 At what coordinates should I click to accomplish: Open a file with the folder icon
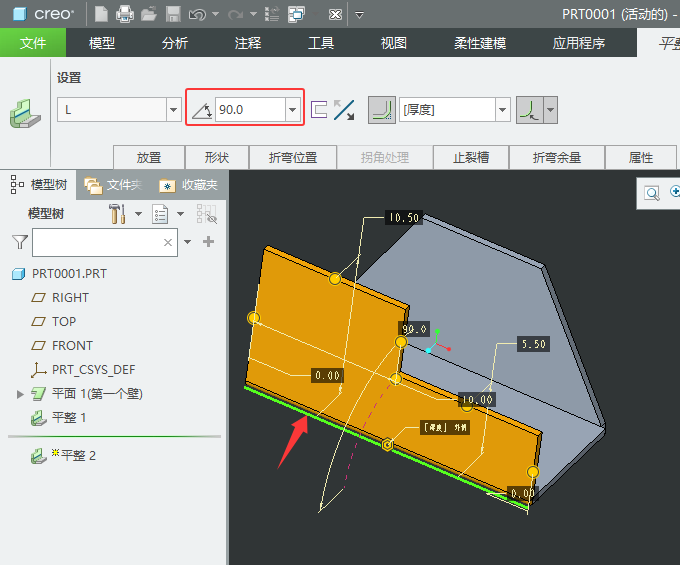(149, 14)
